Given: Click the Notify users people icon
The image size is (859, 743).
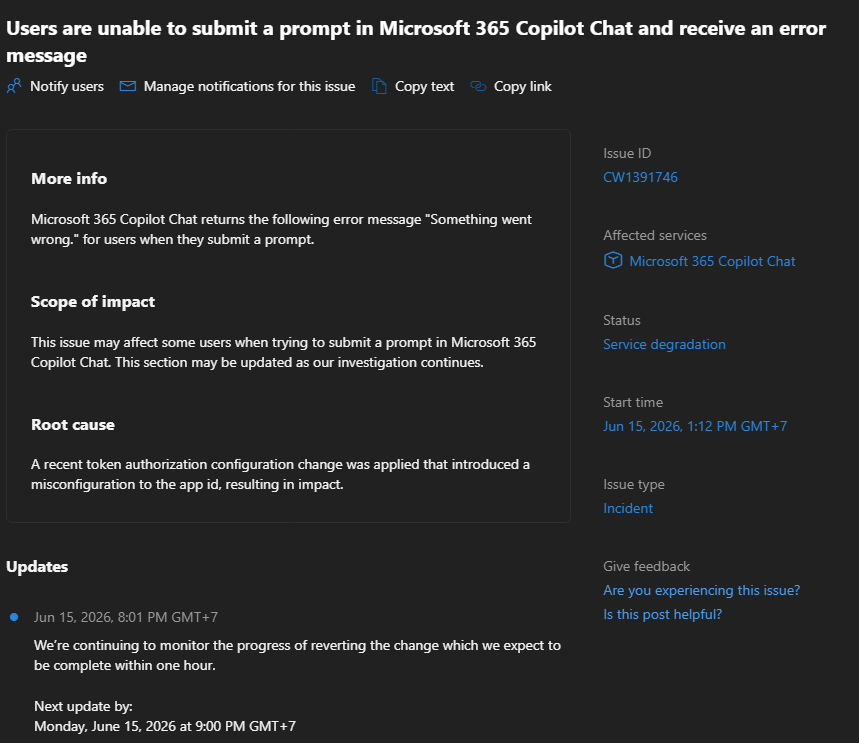Looking at the screenshot, I should pos(14,86).
